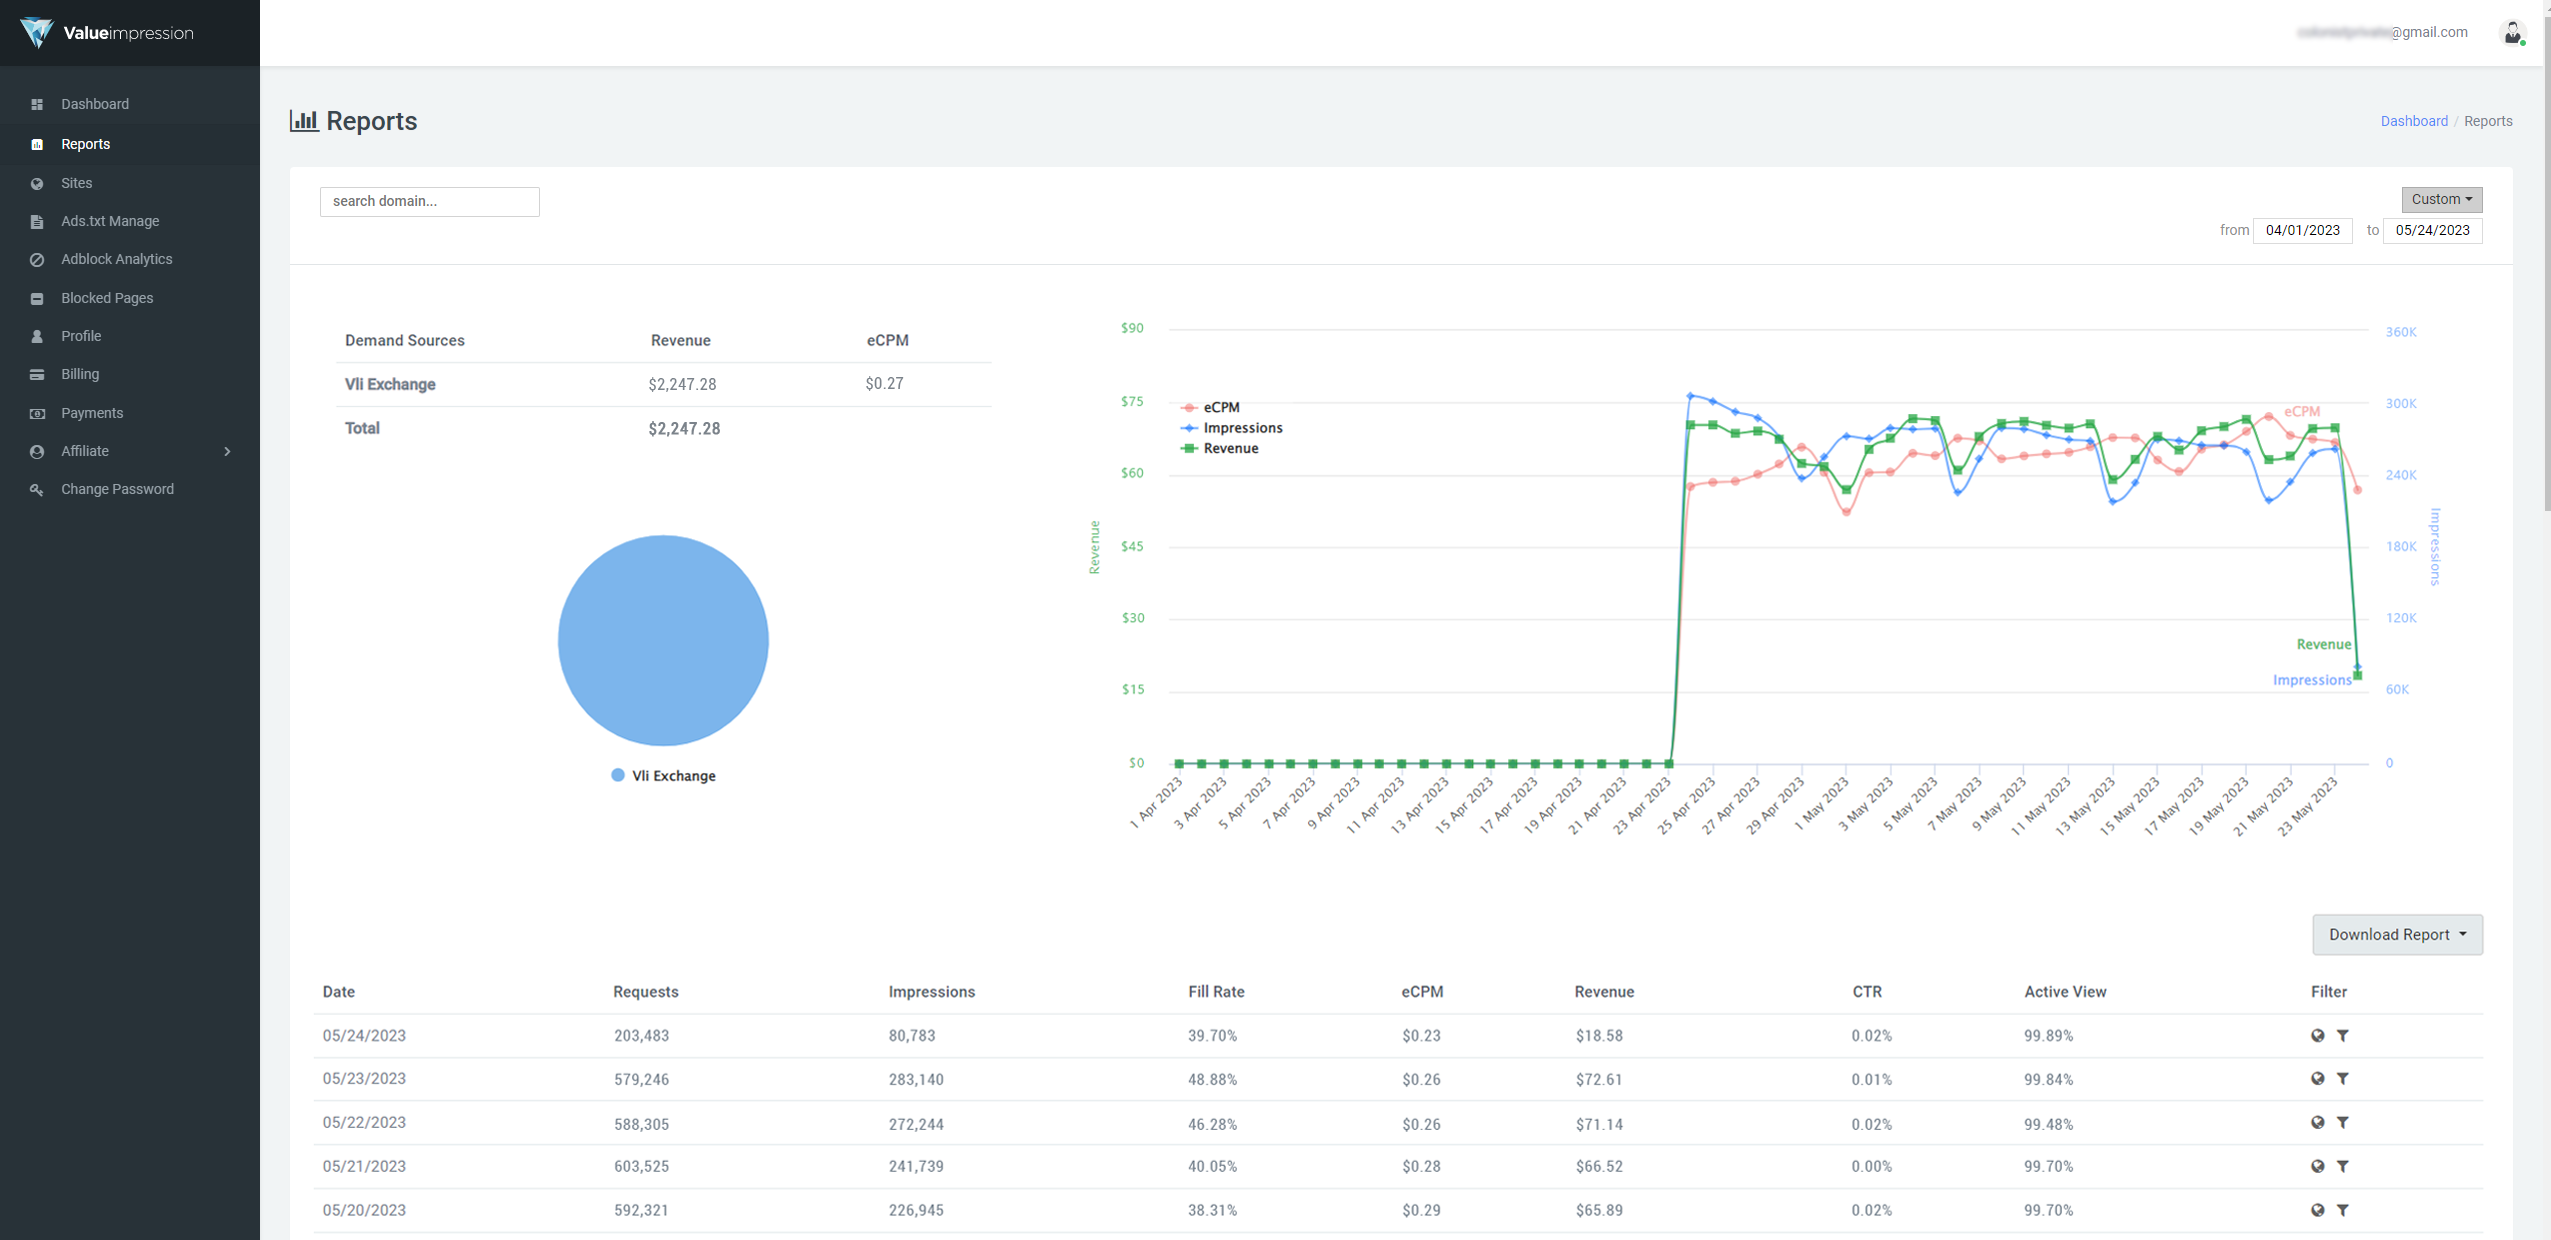Click the funnel filter icon for 05/22/2023
Screen dimensions: 2551x1240
tap(2342, 1122)
